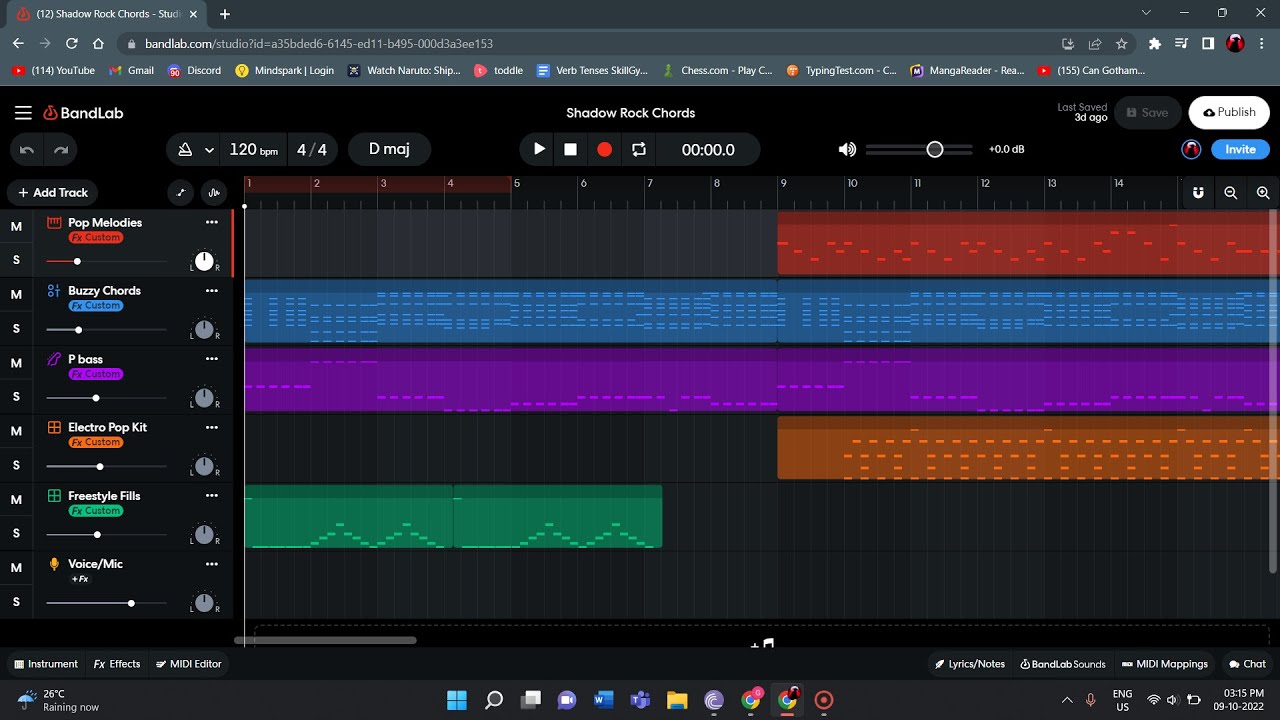This screenshot has height=720, width=1280.
Task: Open the Instrument panel tab
Action: tap(46, 664)
